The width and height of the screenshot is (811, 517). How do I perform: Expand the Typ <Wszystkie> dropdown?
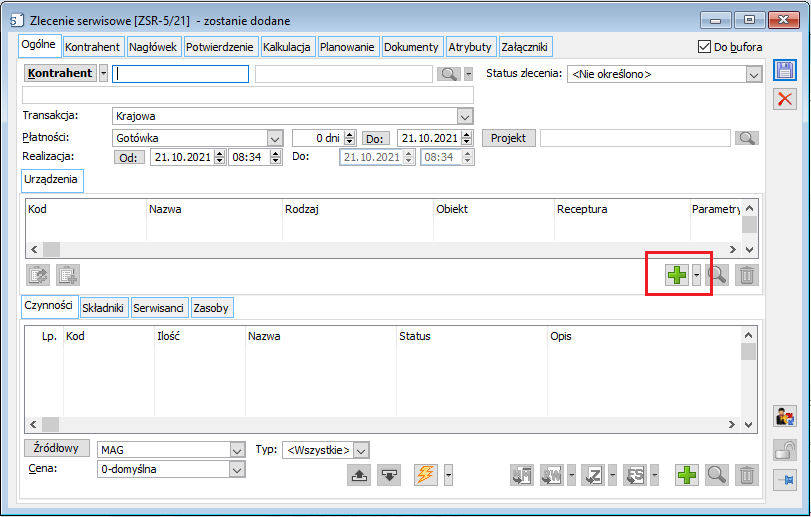coord(362,450)
